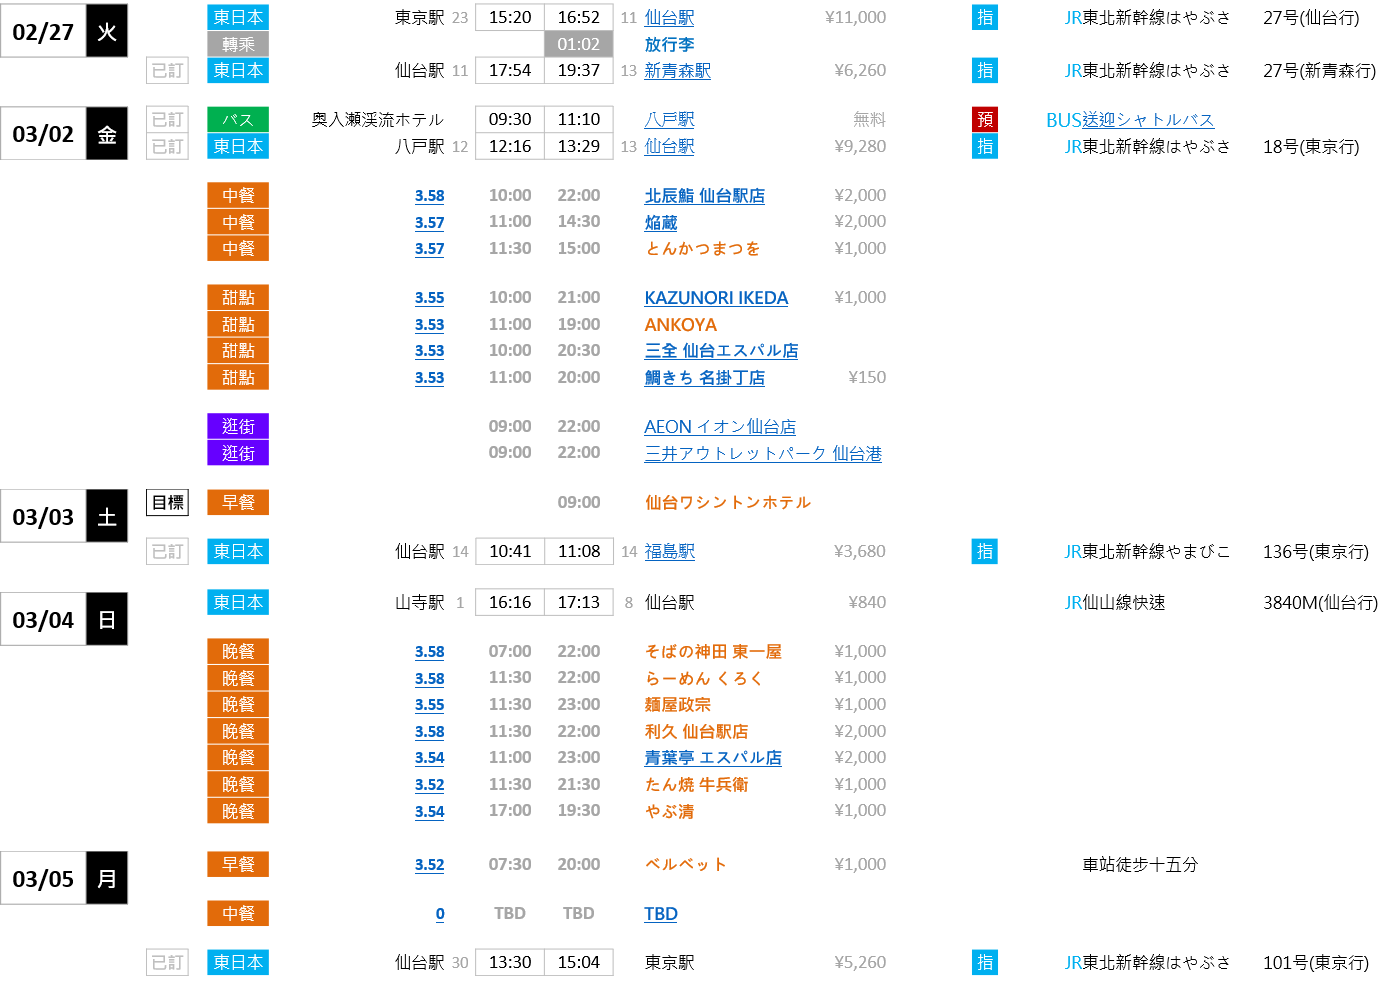The image size is (1399, 984).
Task: Select the 02/27 date cell
Action: coord(43,31)
